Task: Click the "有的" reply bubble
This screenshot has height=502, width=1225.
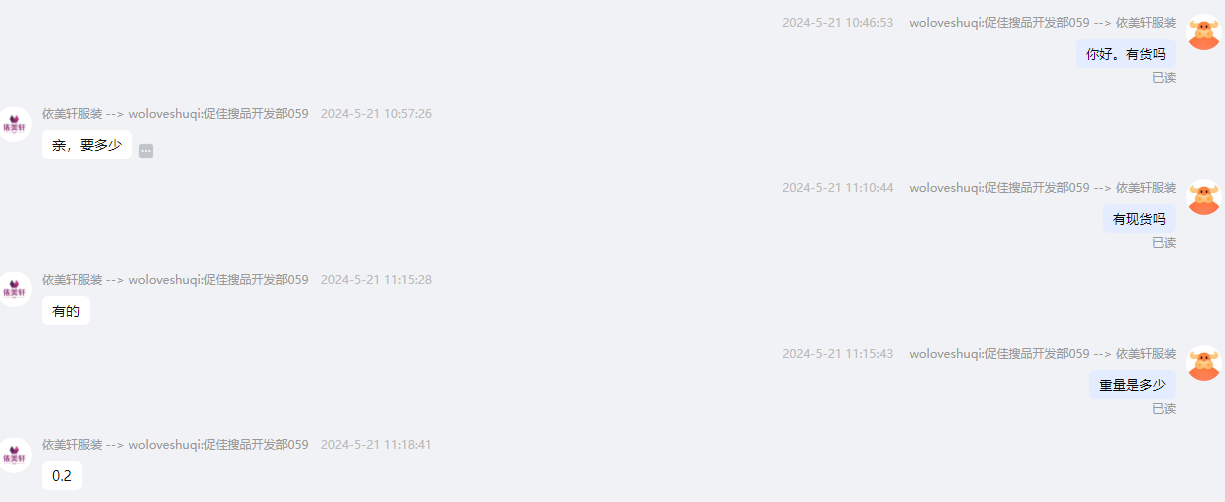Action: click(x=66, y=311)
